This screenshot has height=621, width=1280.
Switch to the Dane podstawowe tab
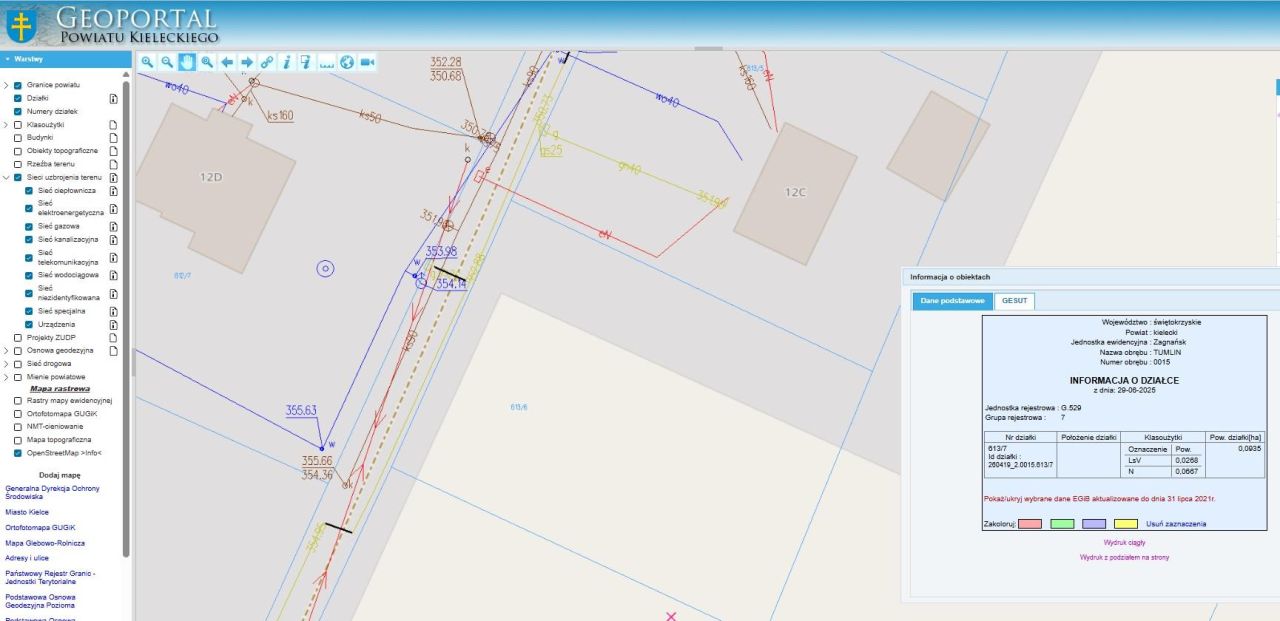(952, 301)
